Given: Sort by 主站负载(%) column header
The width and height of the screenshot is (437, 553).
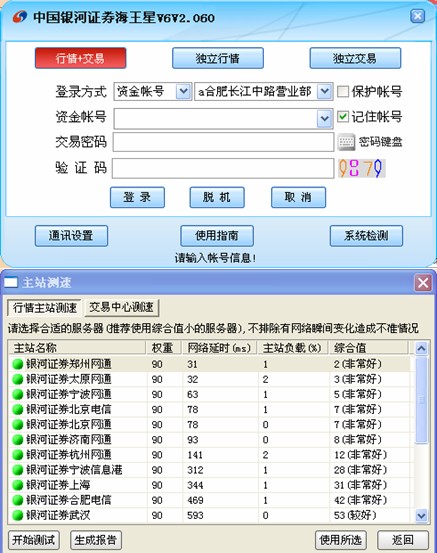Looking at the screenshot, I should click(x=293, y=348).
